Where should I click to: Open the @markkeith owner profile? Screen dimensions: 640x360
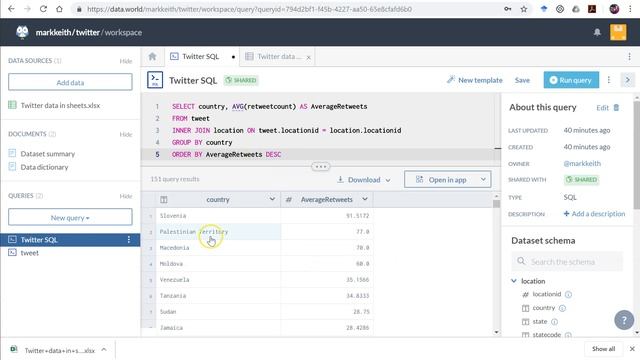(x=582, y=163)
